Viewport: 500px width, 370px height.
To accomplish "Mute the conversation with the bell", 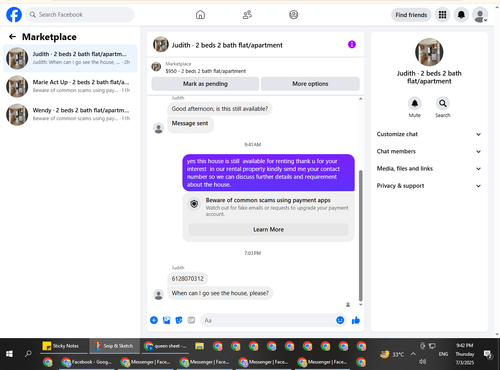I will (415, 104).
